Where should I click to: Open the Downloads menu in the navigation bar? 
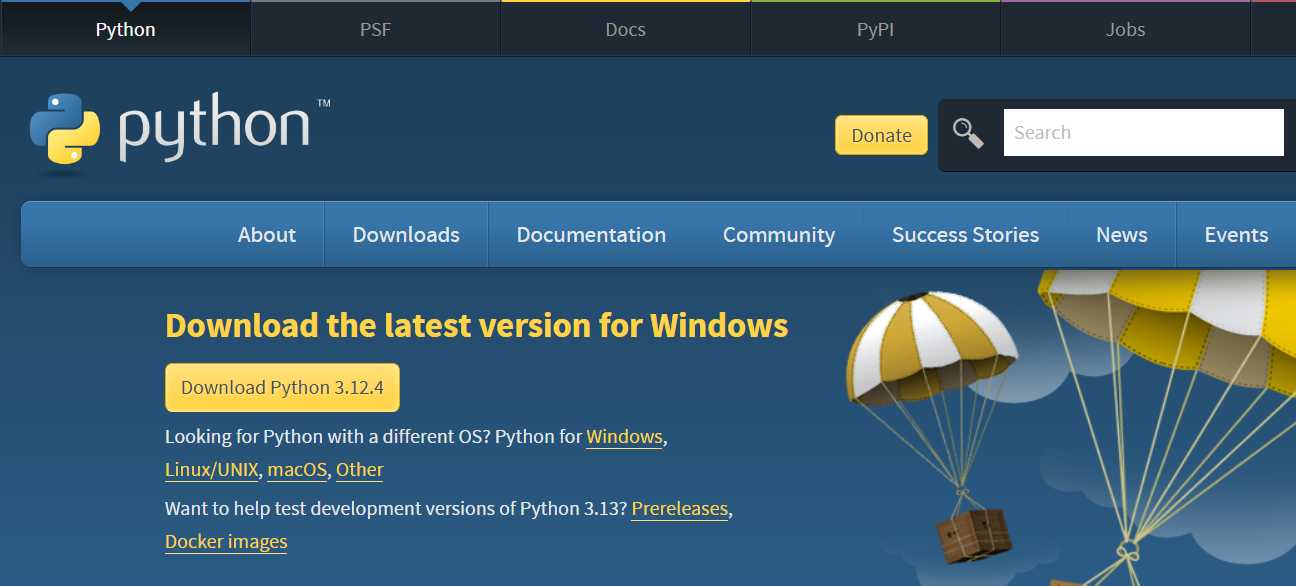point(406,235)
